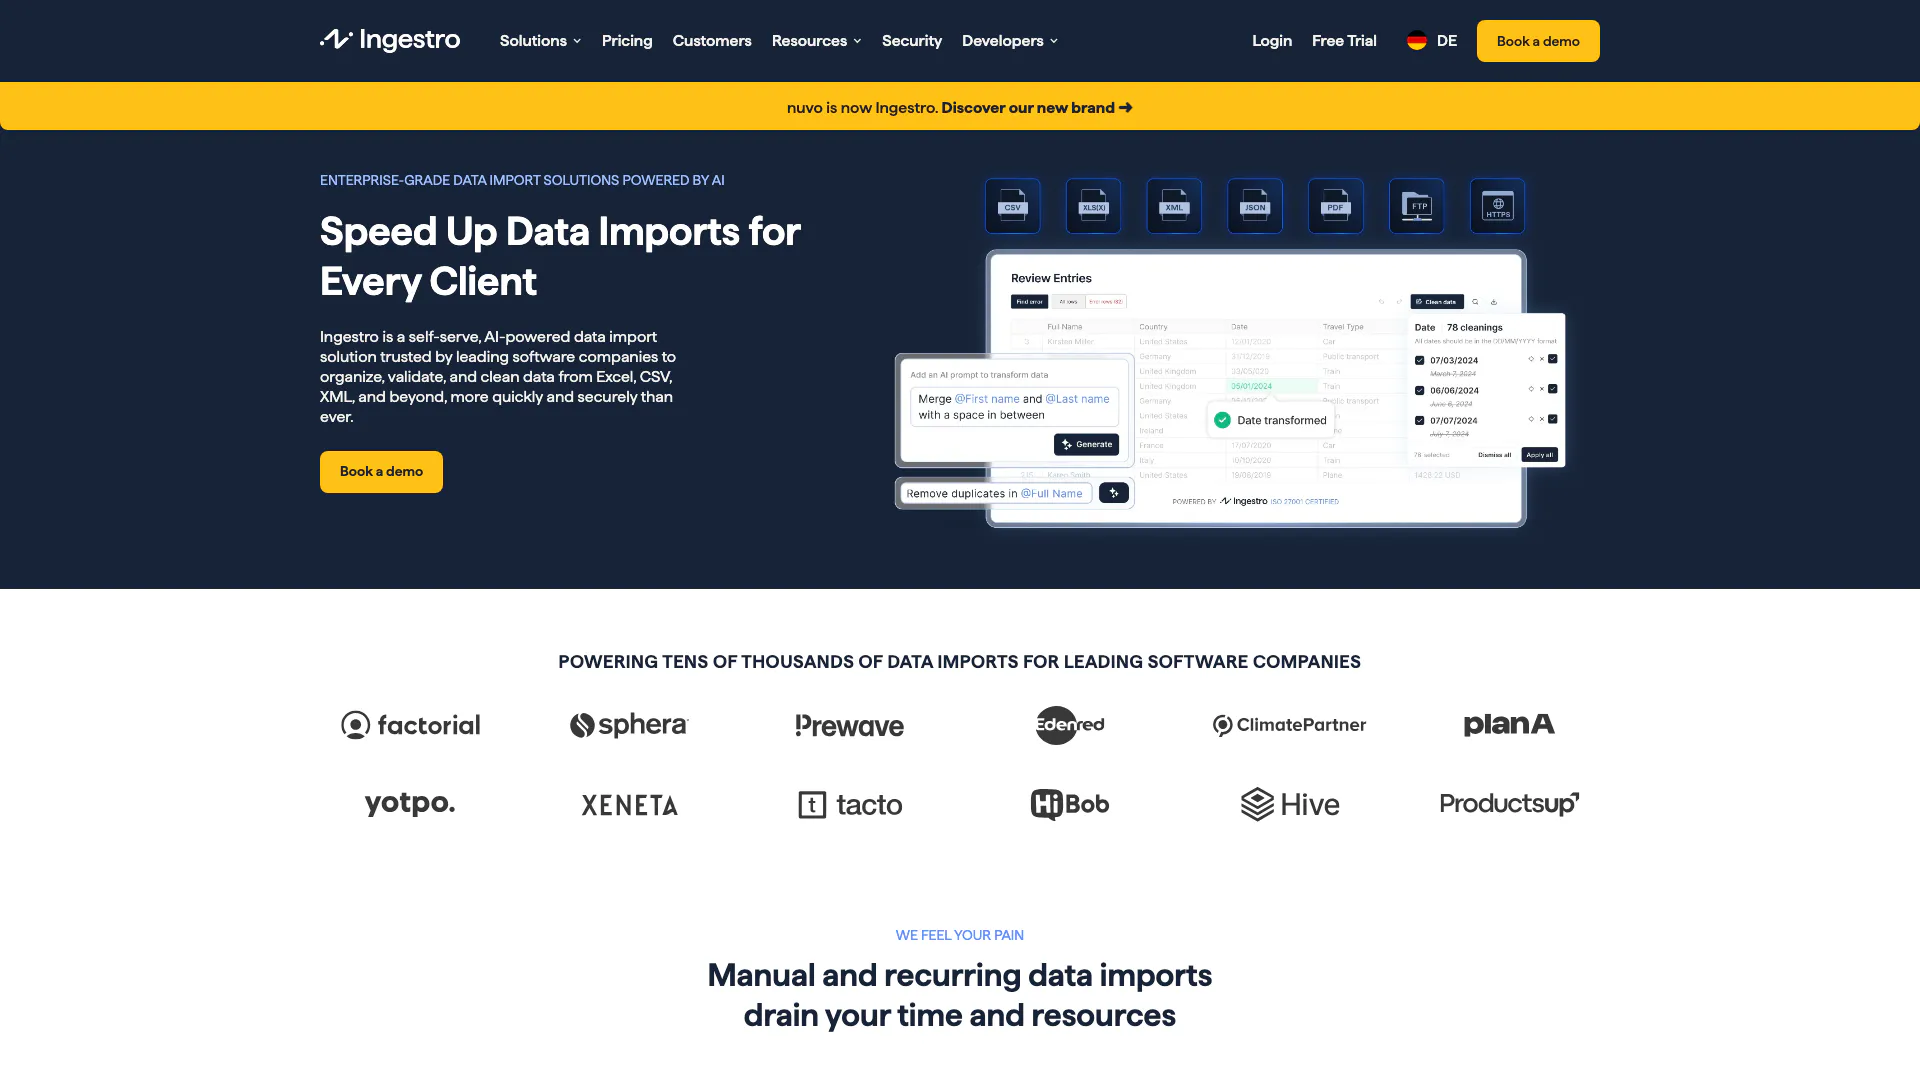The width and height of the screenshot is (1920, 1080).
Task: Open the Pricing page from the navigation
Action: [627, 41]
